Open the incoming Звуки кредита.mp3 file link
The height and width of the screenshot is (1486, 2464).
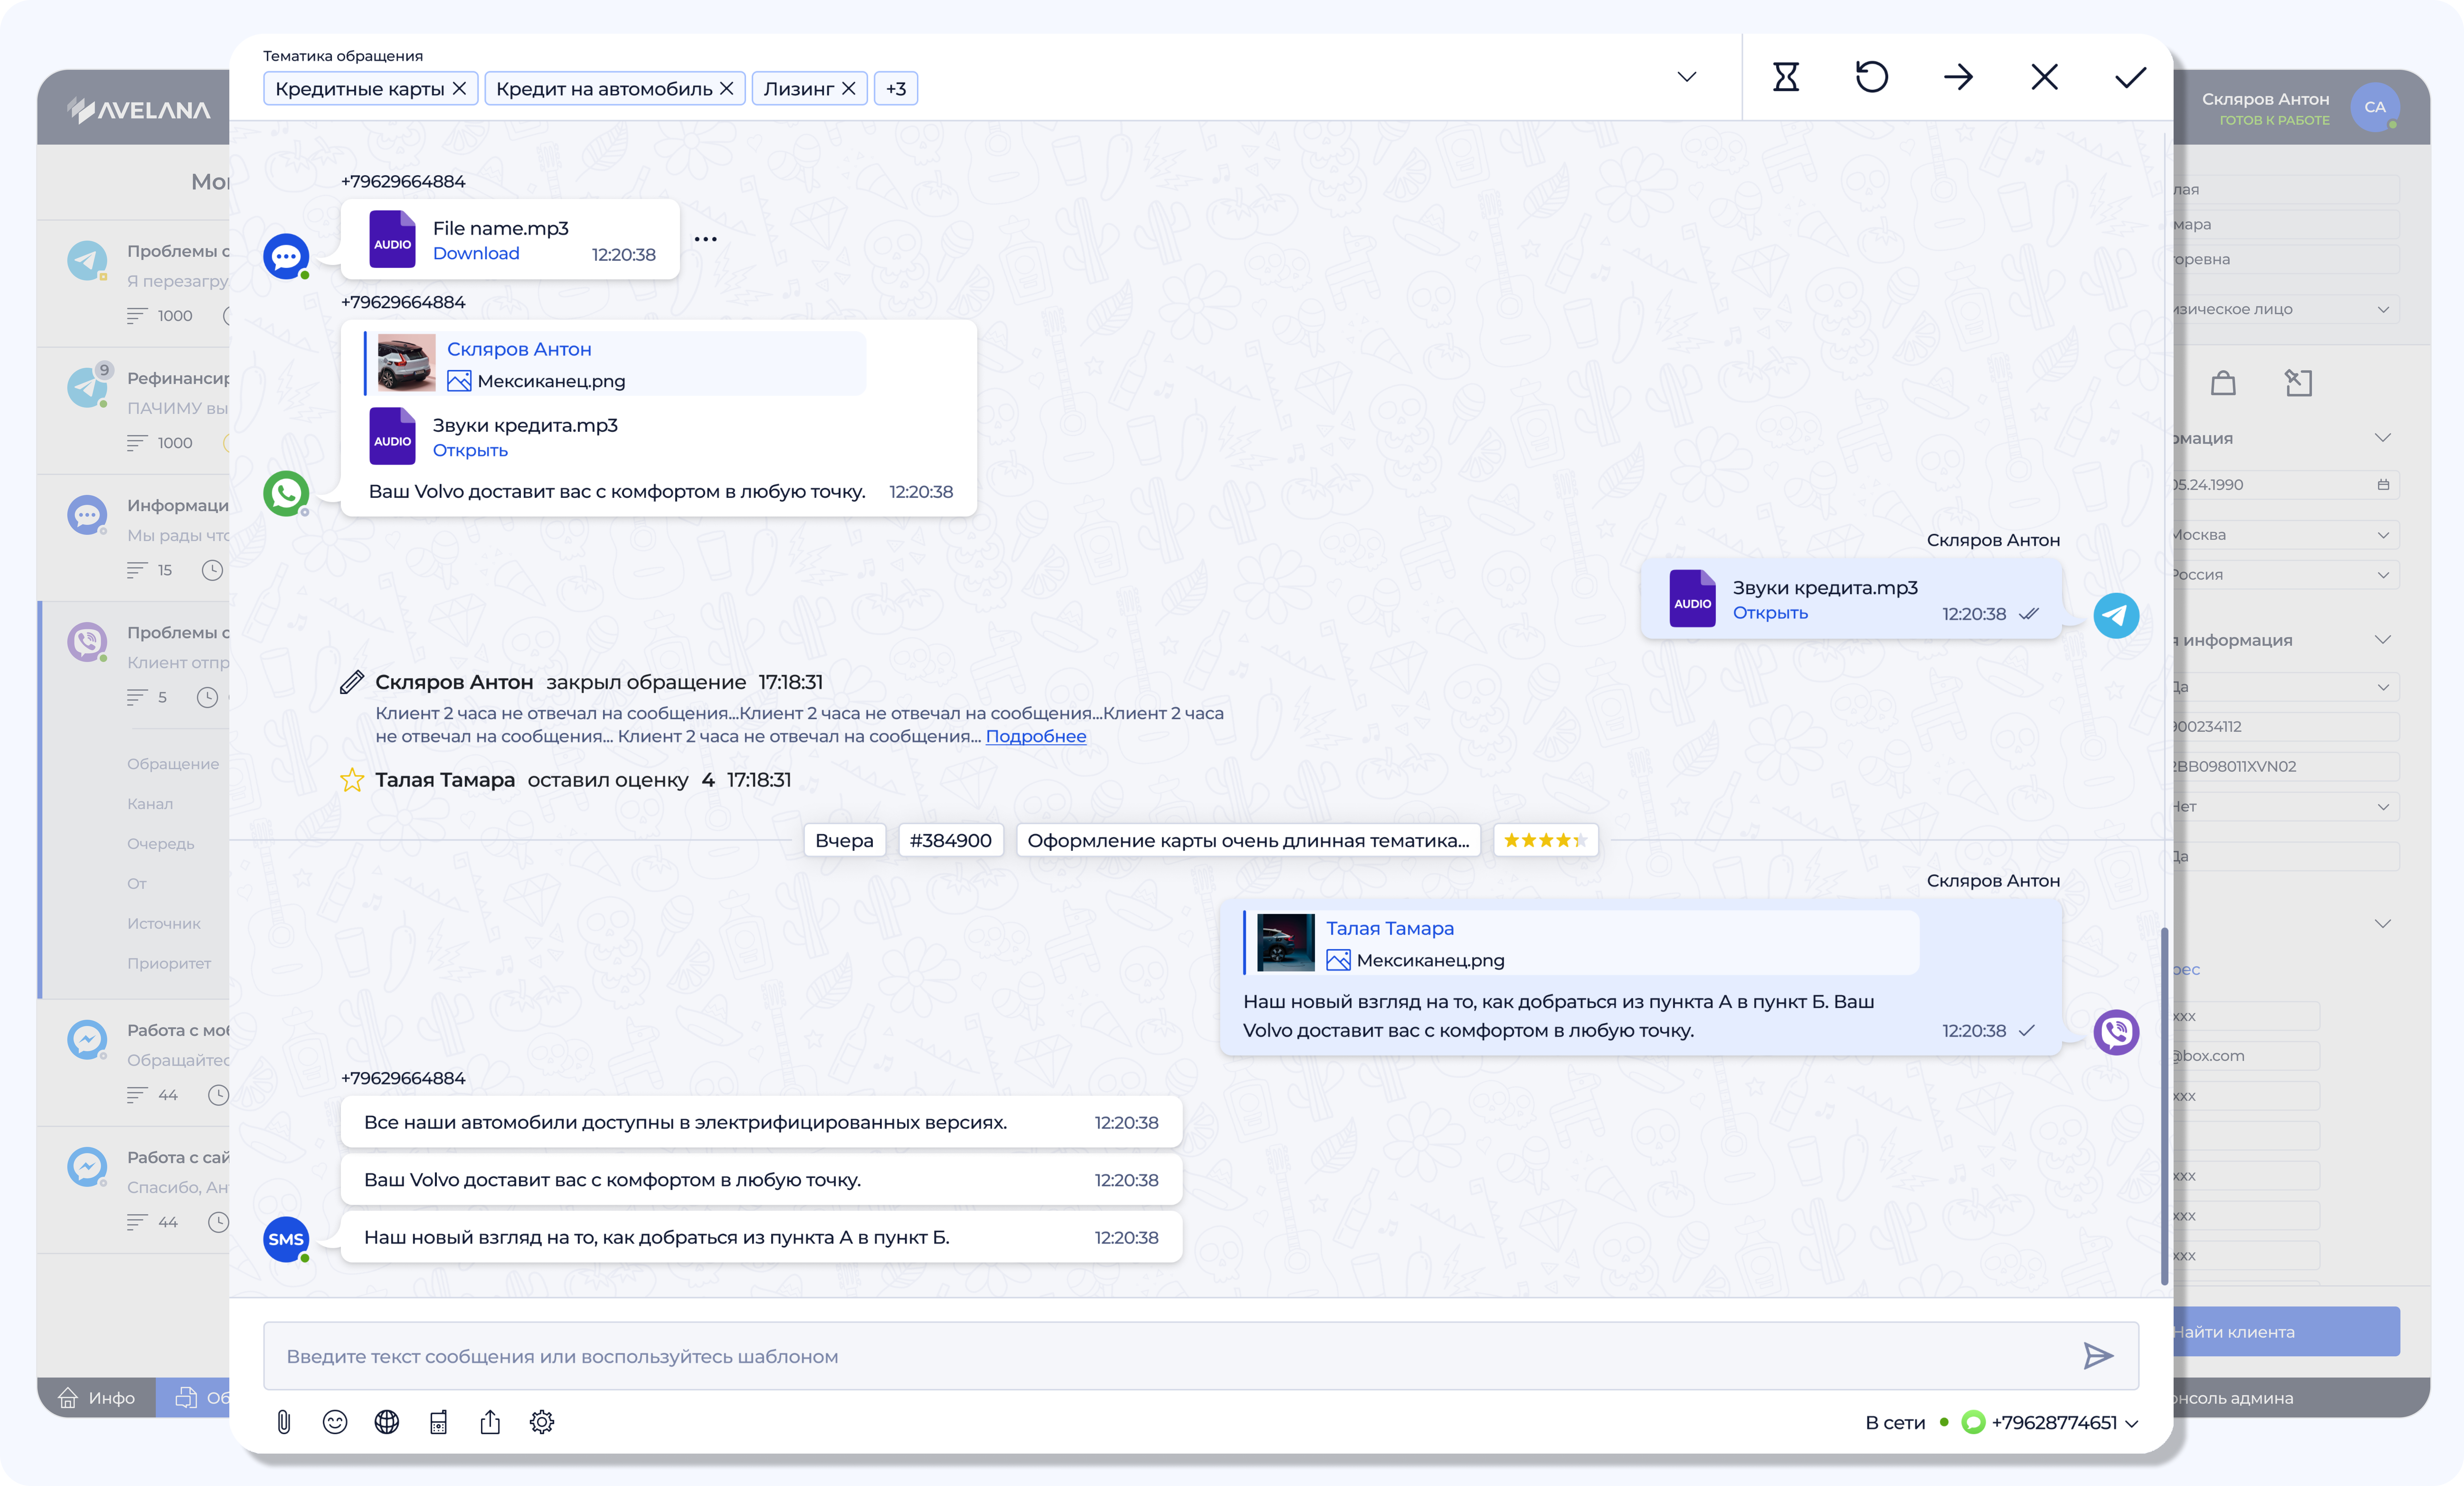coord(470,451)
